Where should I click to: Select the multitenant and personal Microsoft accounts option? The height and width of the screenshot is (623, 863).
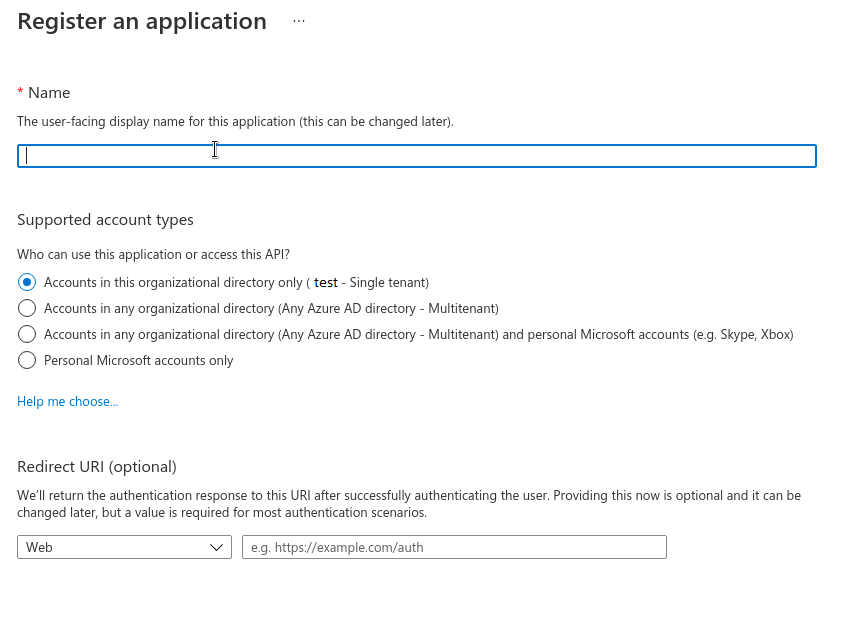[27, 334]
